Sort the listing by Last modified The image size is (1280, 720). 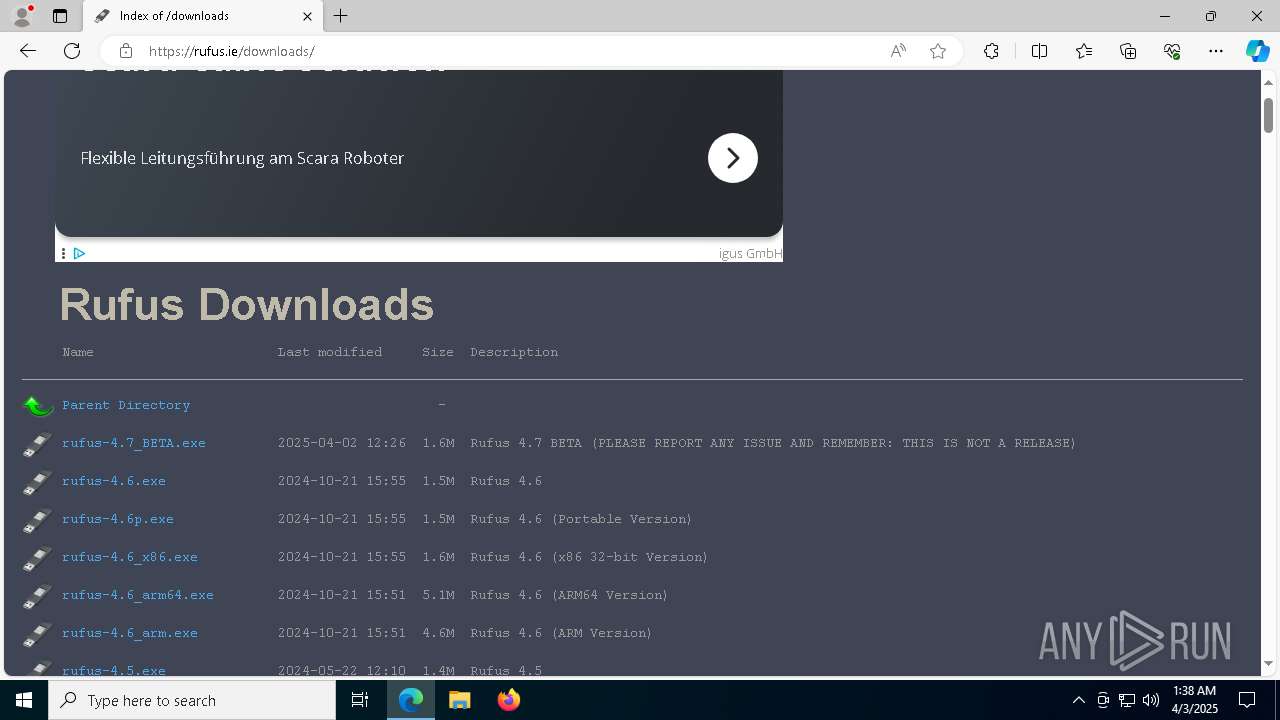click(x=330, y=352)
